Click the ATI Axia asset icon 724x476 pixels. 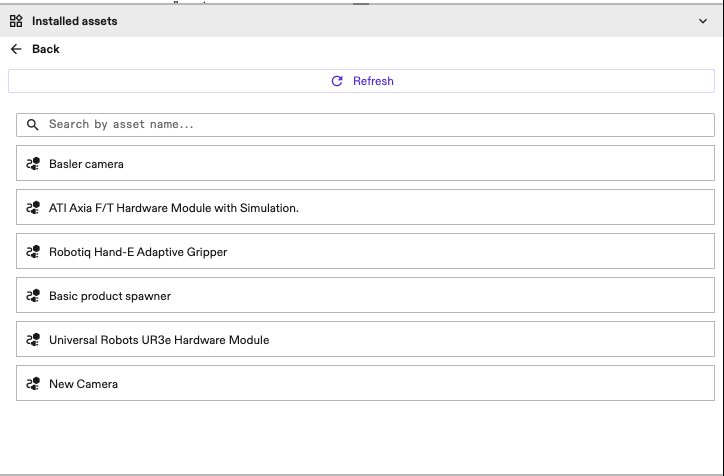pos(33,208)
